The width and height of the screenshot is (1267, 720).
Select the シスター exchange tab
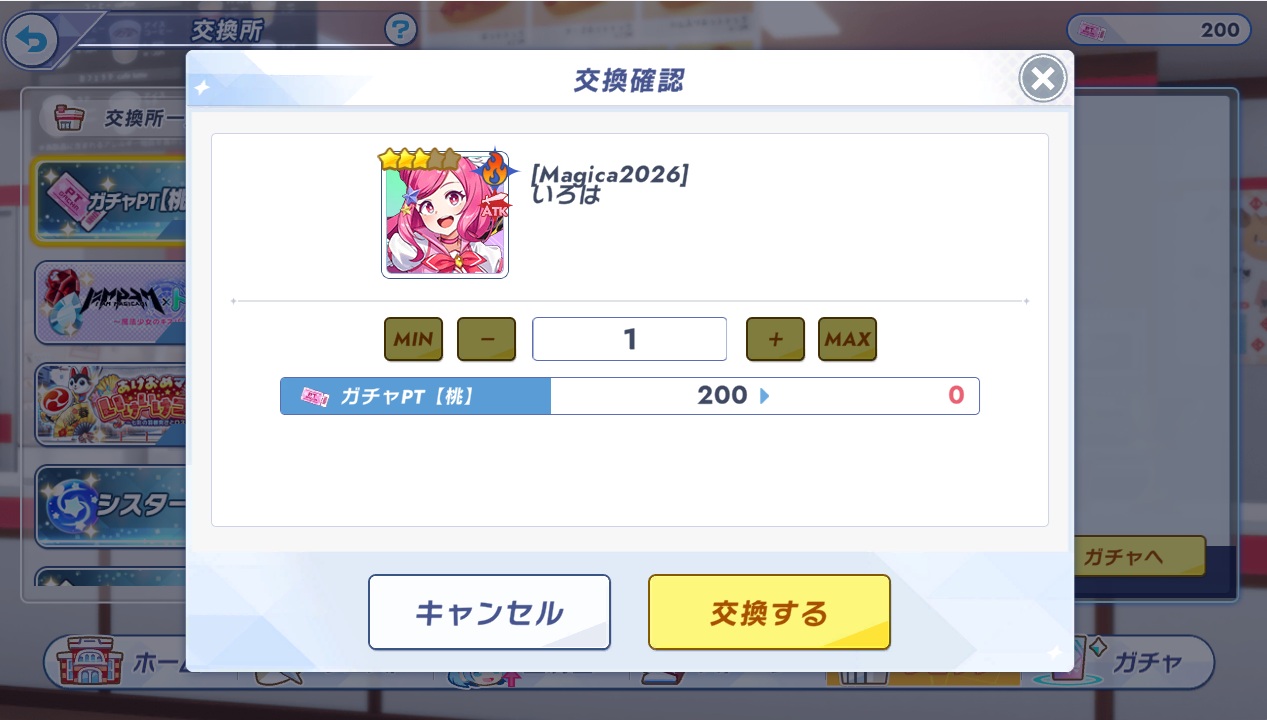pyautogui.click(x=111, y=506)
